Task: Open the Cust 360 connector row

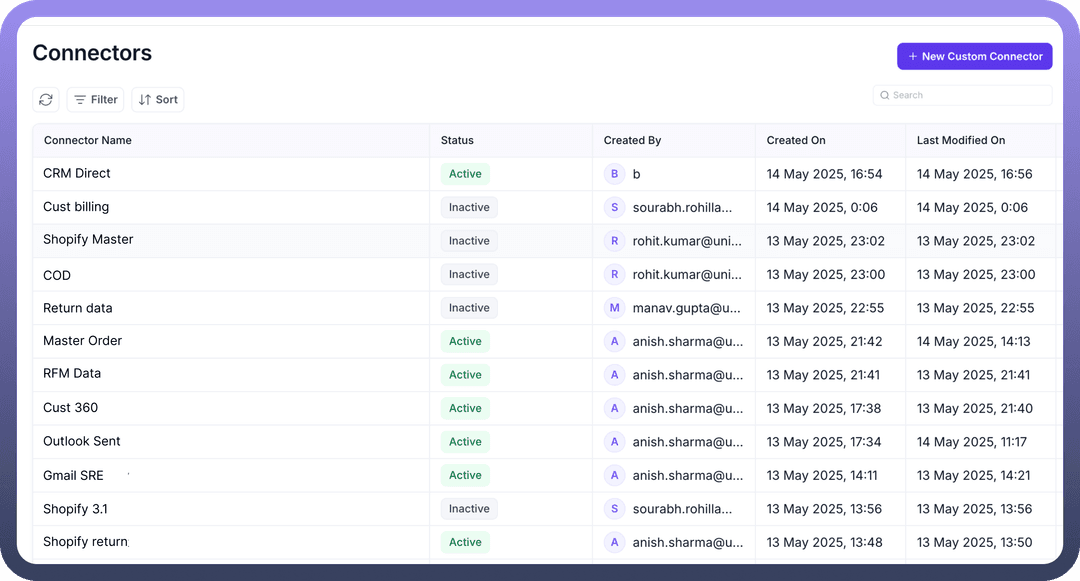Action: tap(71, 408)
